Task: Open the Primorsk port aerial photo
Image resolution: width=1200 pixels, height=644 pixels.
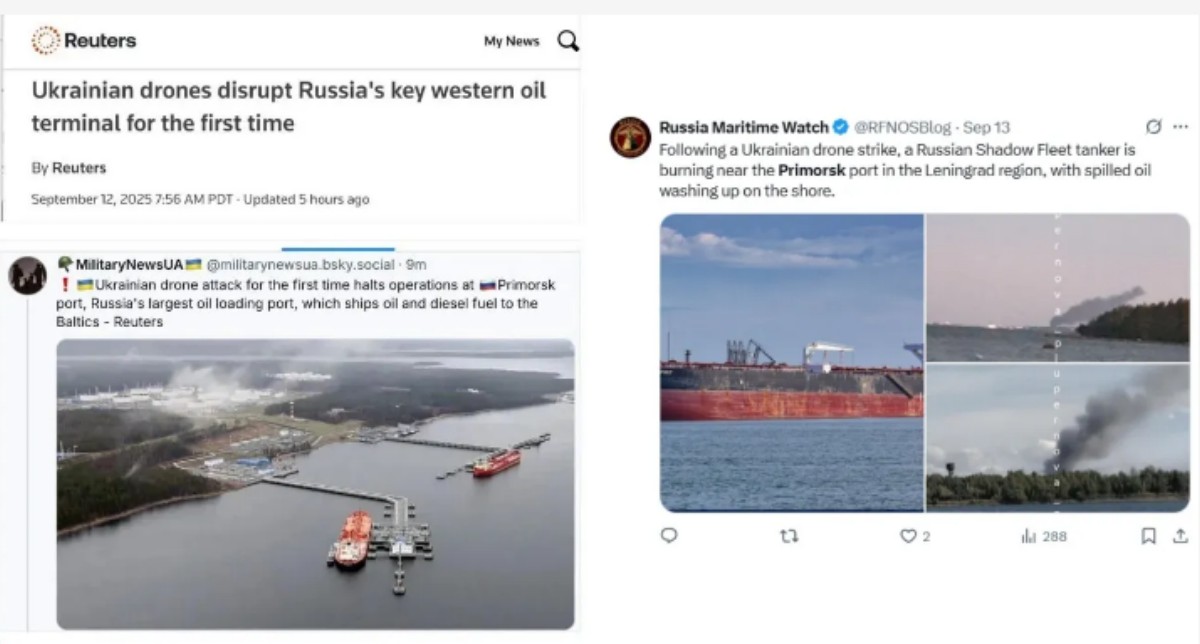Action: [x=315, y=484]
